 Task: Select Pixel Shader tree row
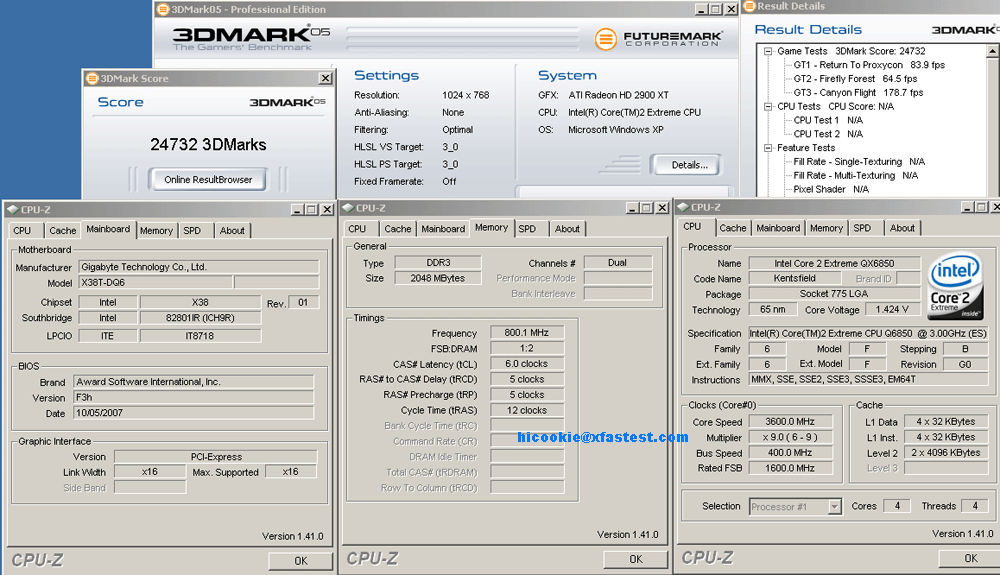tap(831, 189)
